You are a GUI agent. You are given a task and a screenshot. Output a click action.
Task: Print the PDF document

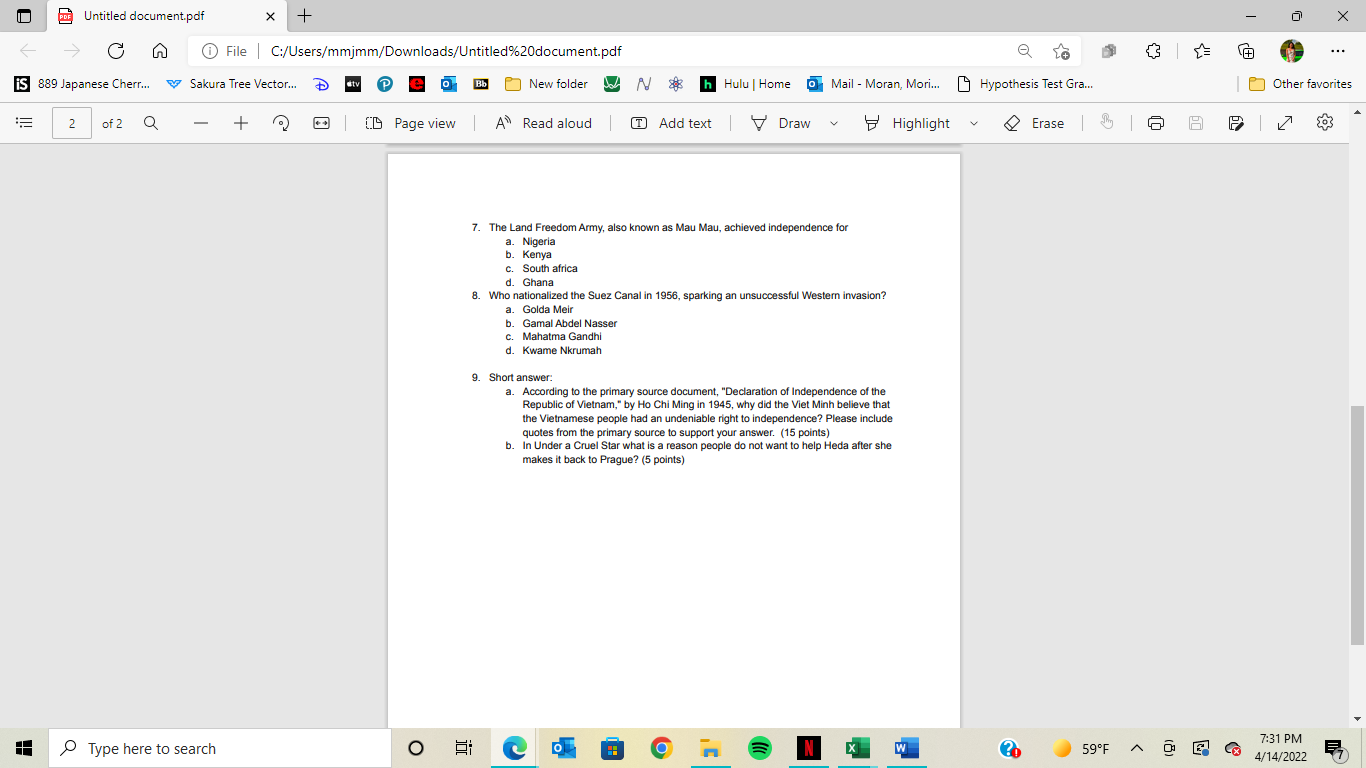point(1156,122)
